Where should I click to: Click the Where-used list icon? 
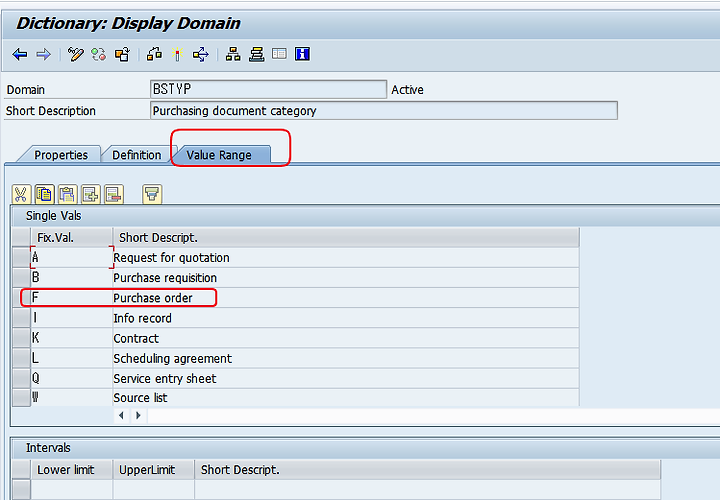tap(200, 55)
